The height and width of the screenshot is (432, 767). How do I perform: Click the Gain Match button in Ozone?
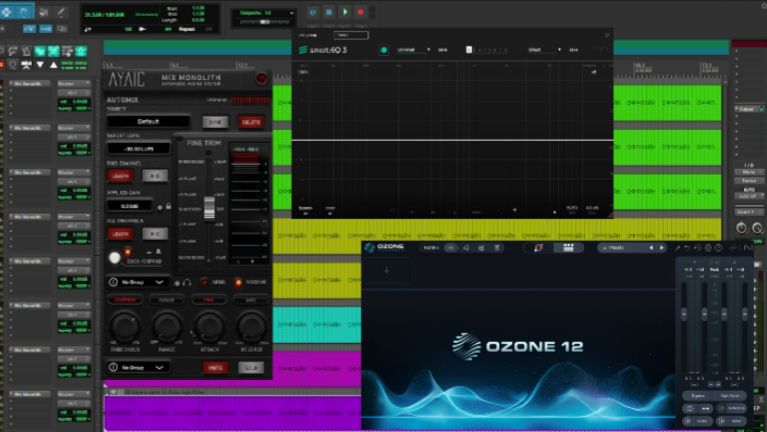730,395
